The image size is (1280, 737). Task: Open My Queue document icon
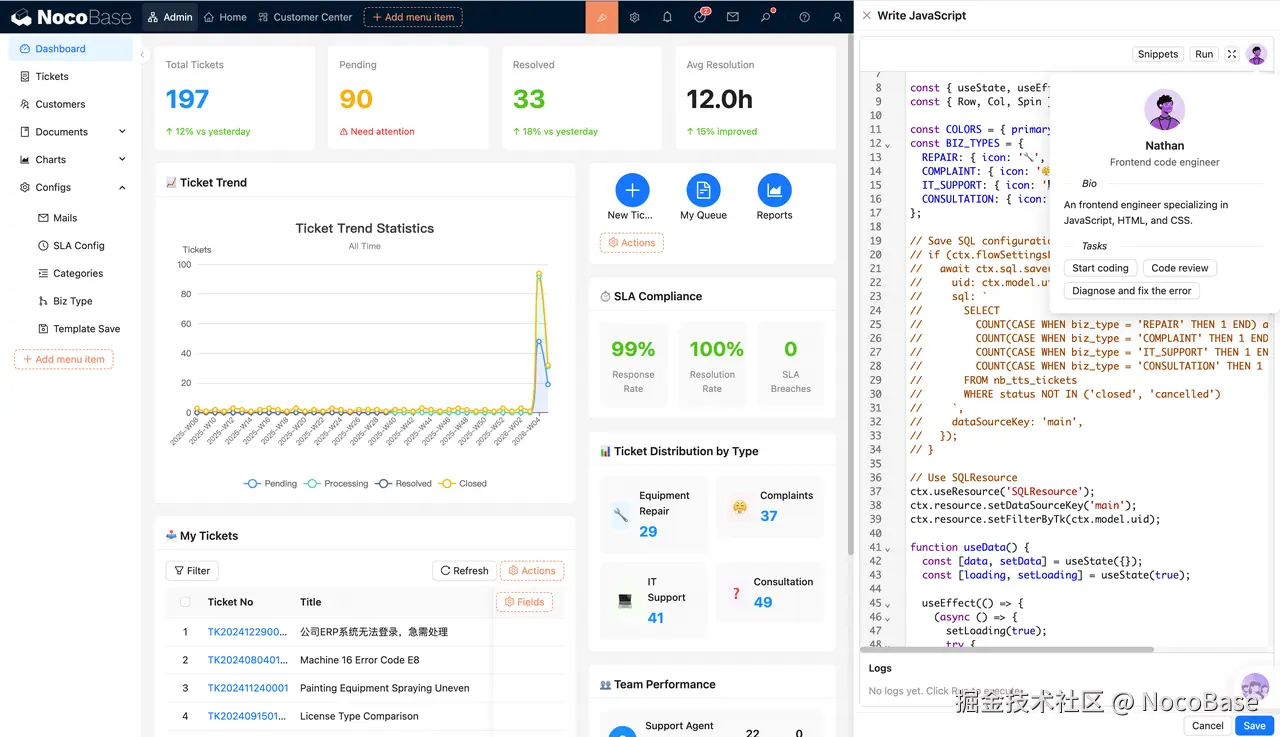click(703, 190)
